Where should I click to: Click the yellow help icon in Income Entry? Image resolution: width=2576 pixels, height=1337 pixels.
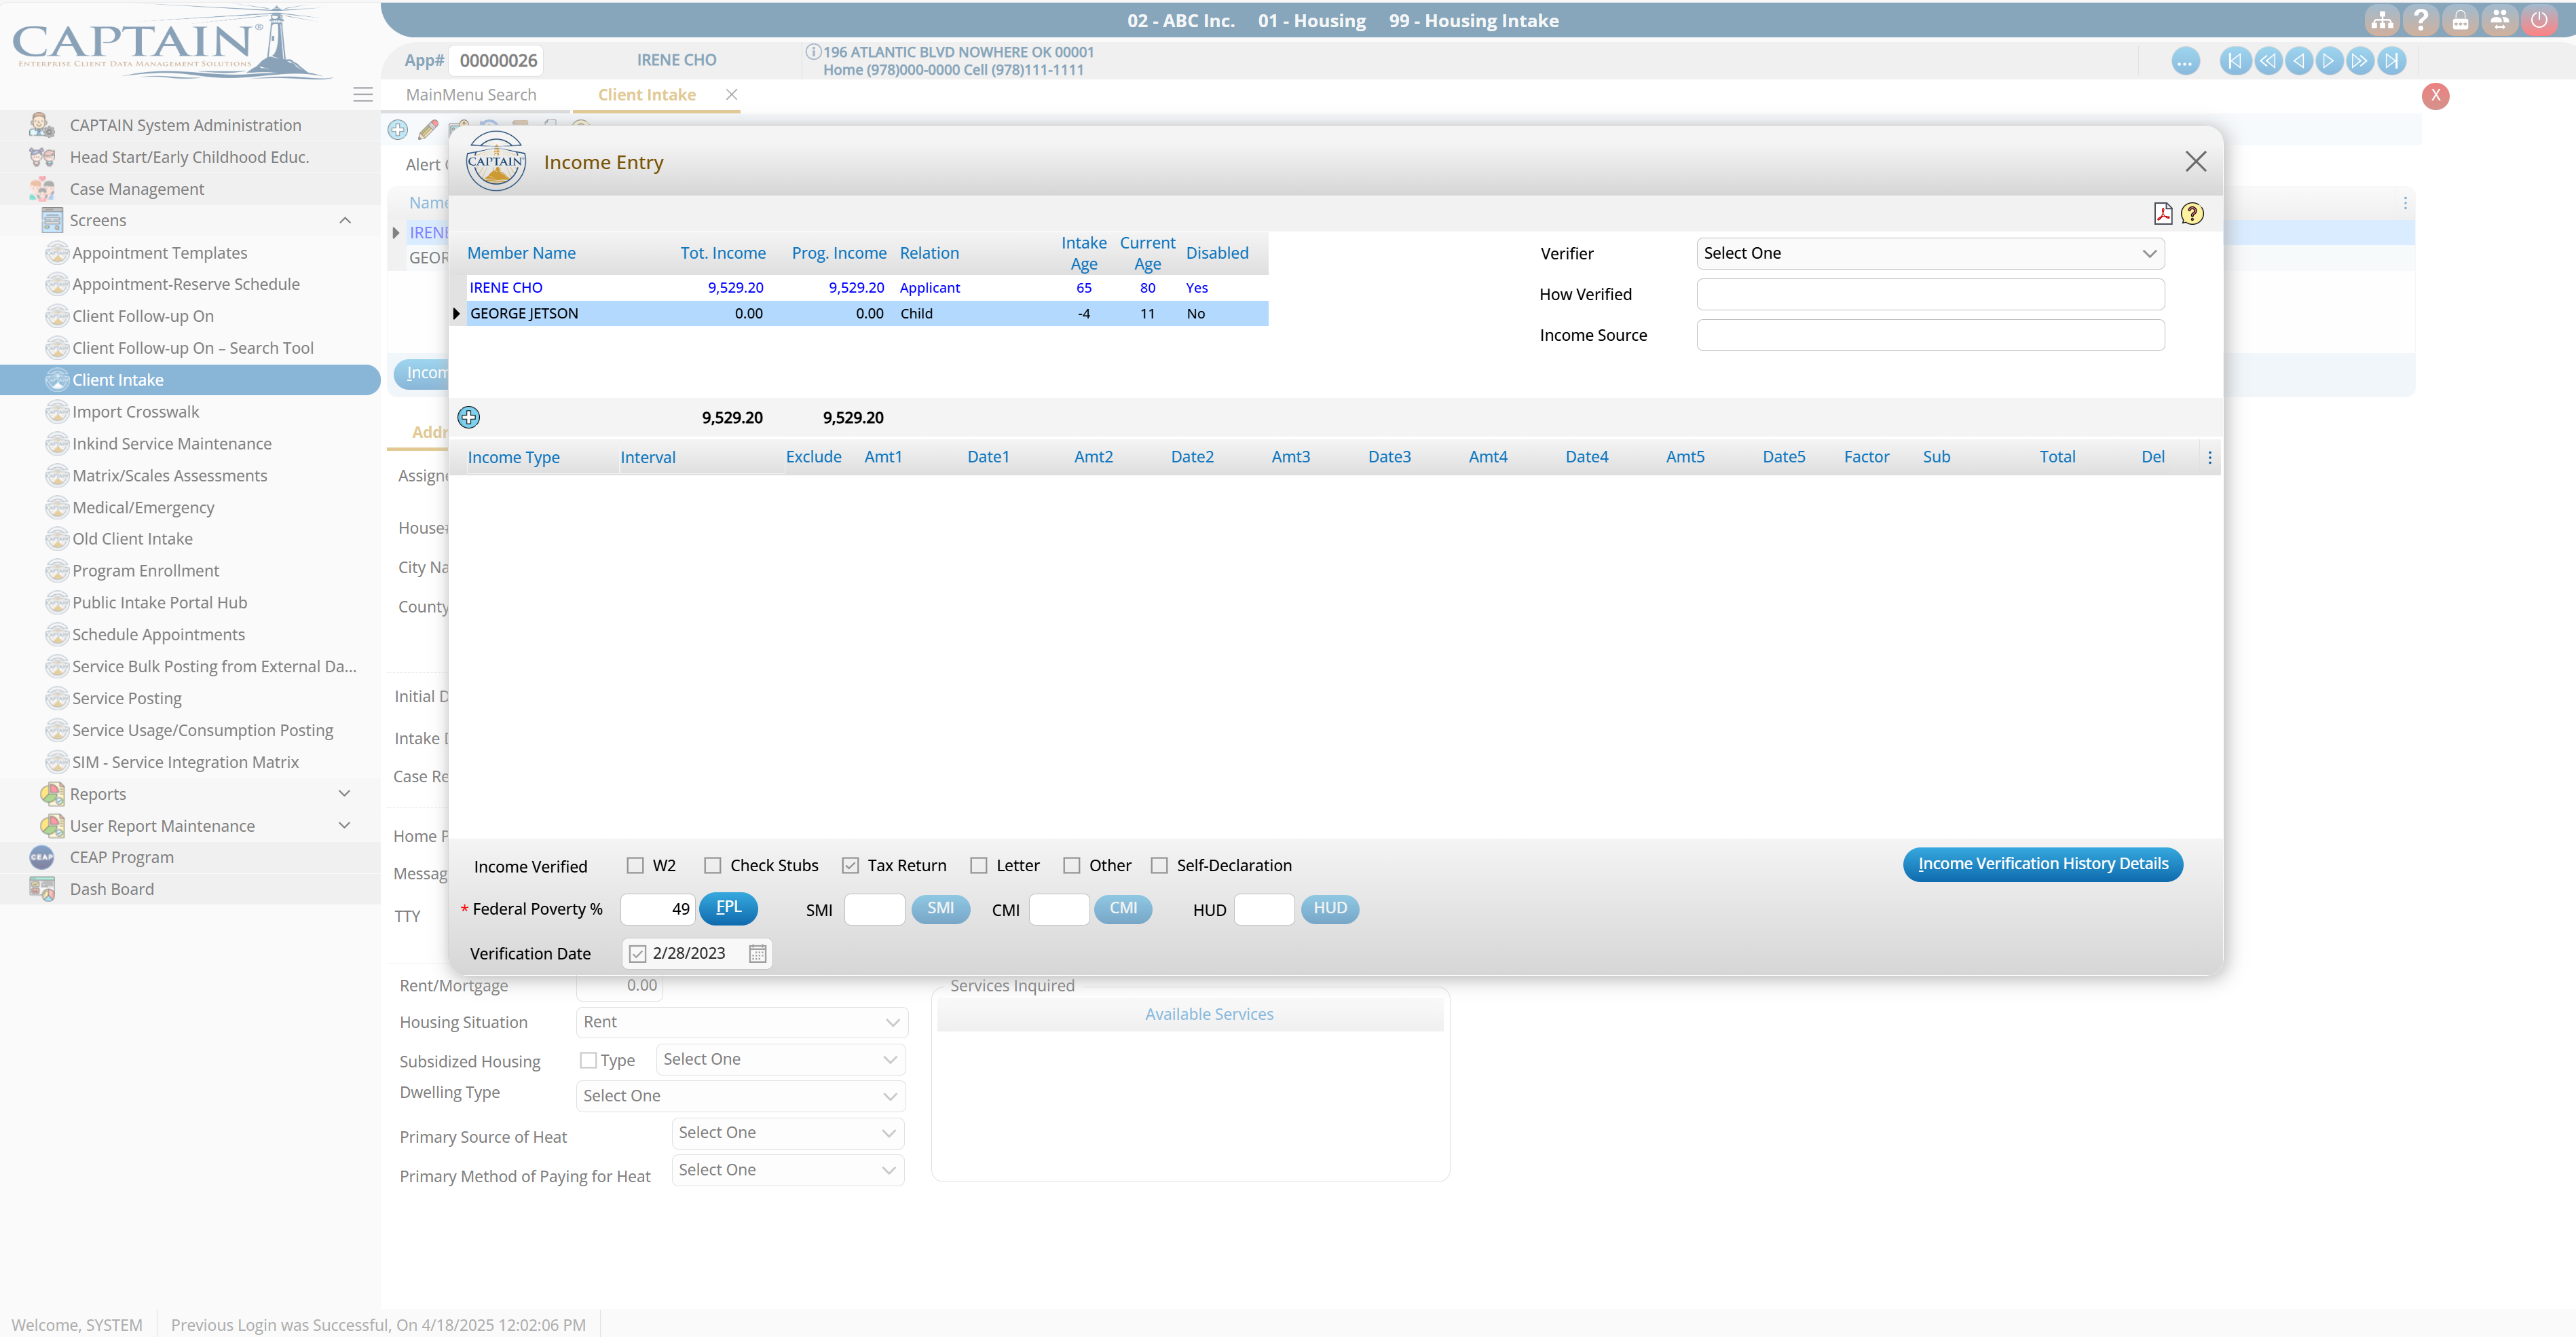point(2192,213)
